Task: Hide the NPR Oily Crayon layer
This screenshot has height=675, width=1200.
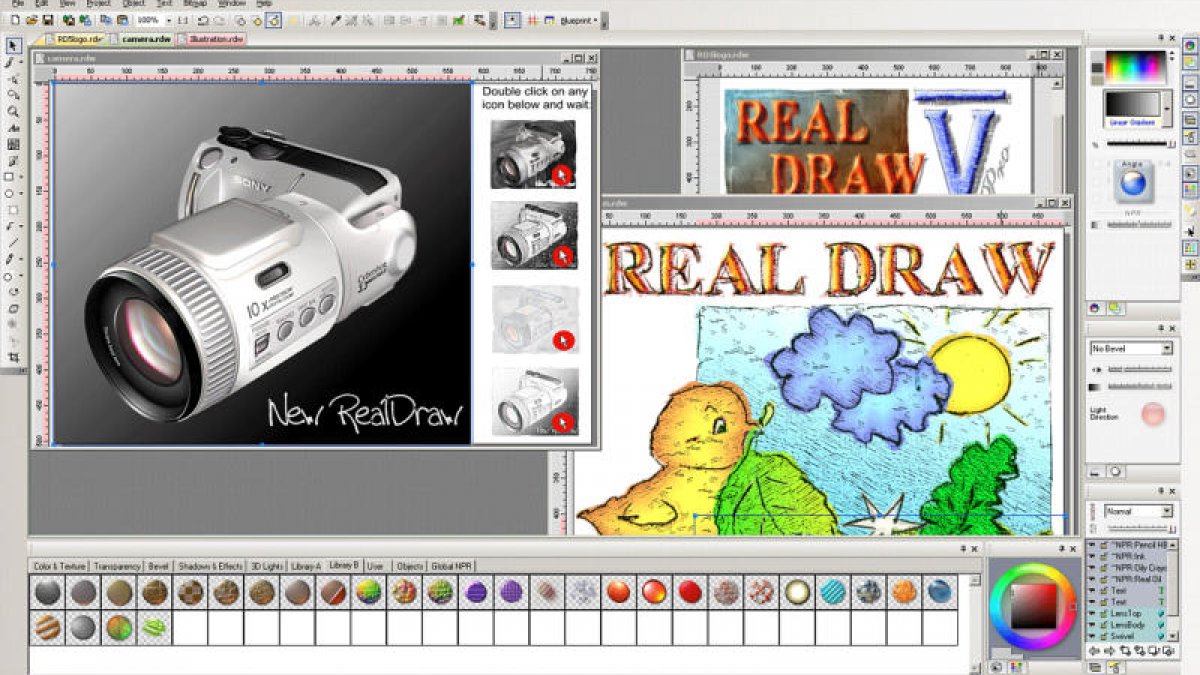Action: pyautogui.click(x=1092, y=567)
